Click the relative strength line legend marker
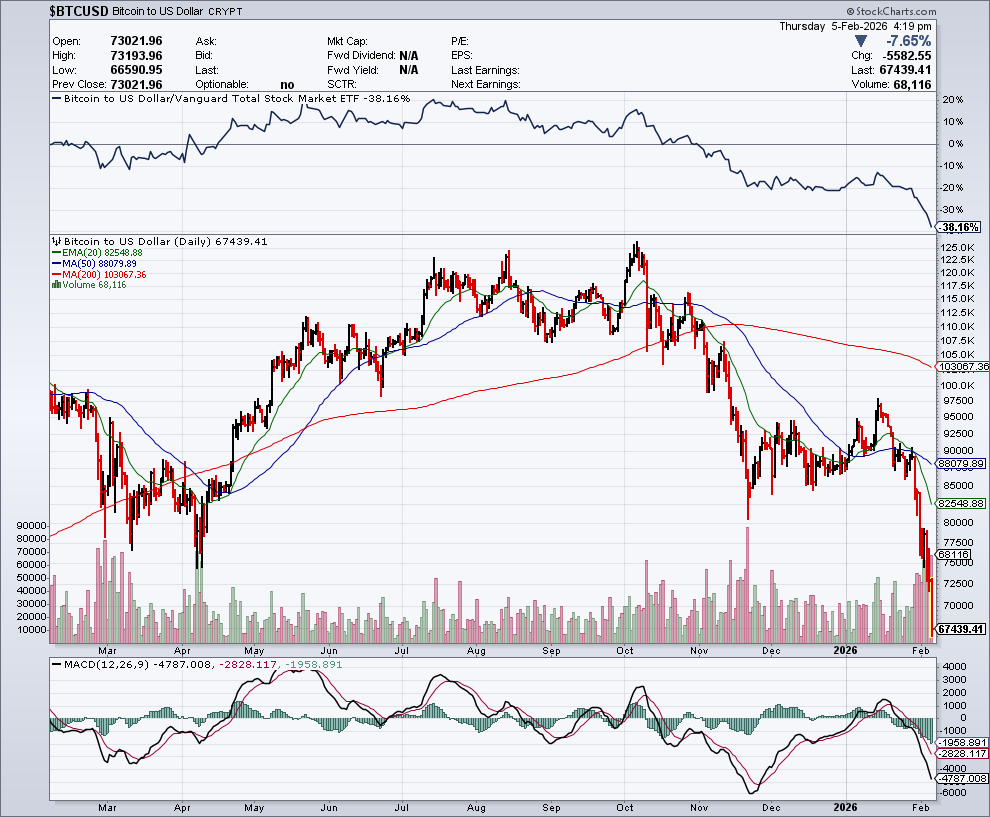This screenshot has height=817, width=990. (x=56, y=100)
